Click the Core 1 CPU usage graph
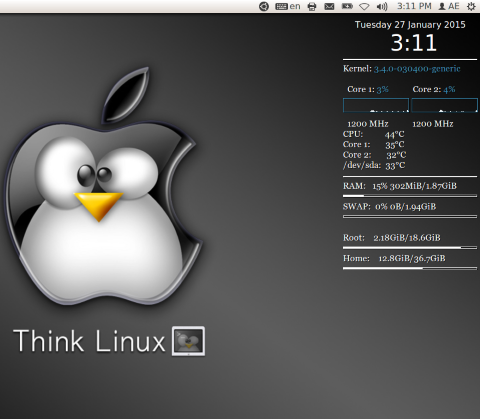 [x=376, y=105]
